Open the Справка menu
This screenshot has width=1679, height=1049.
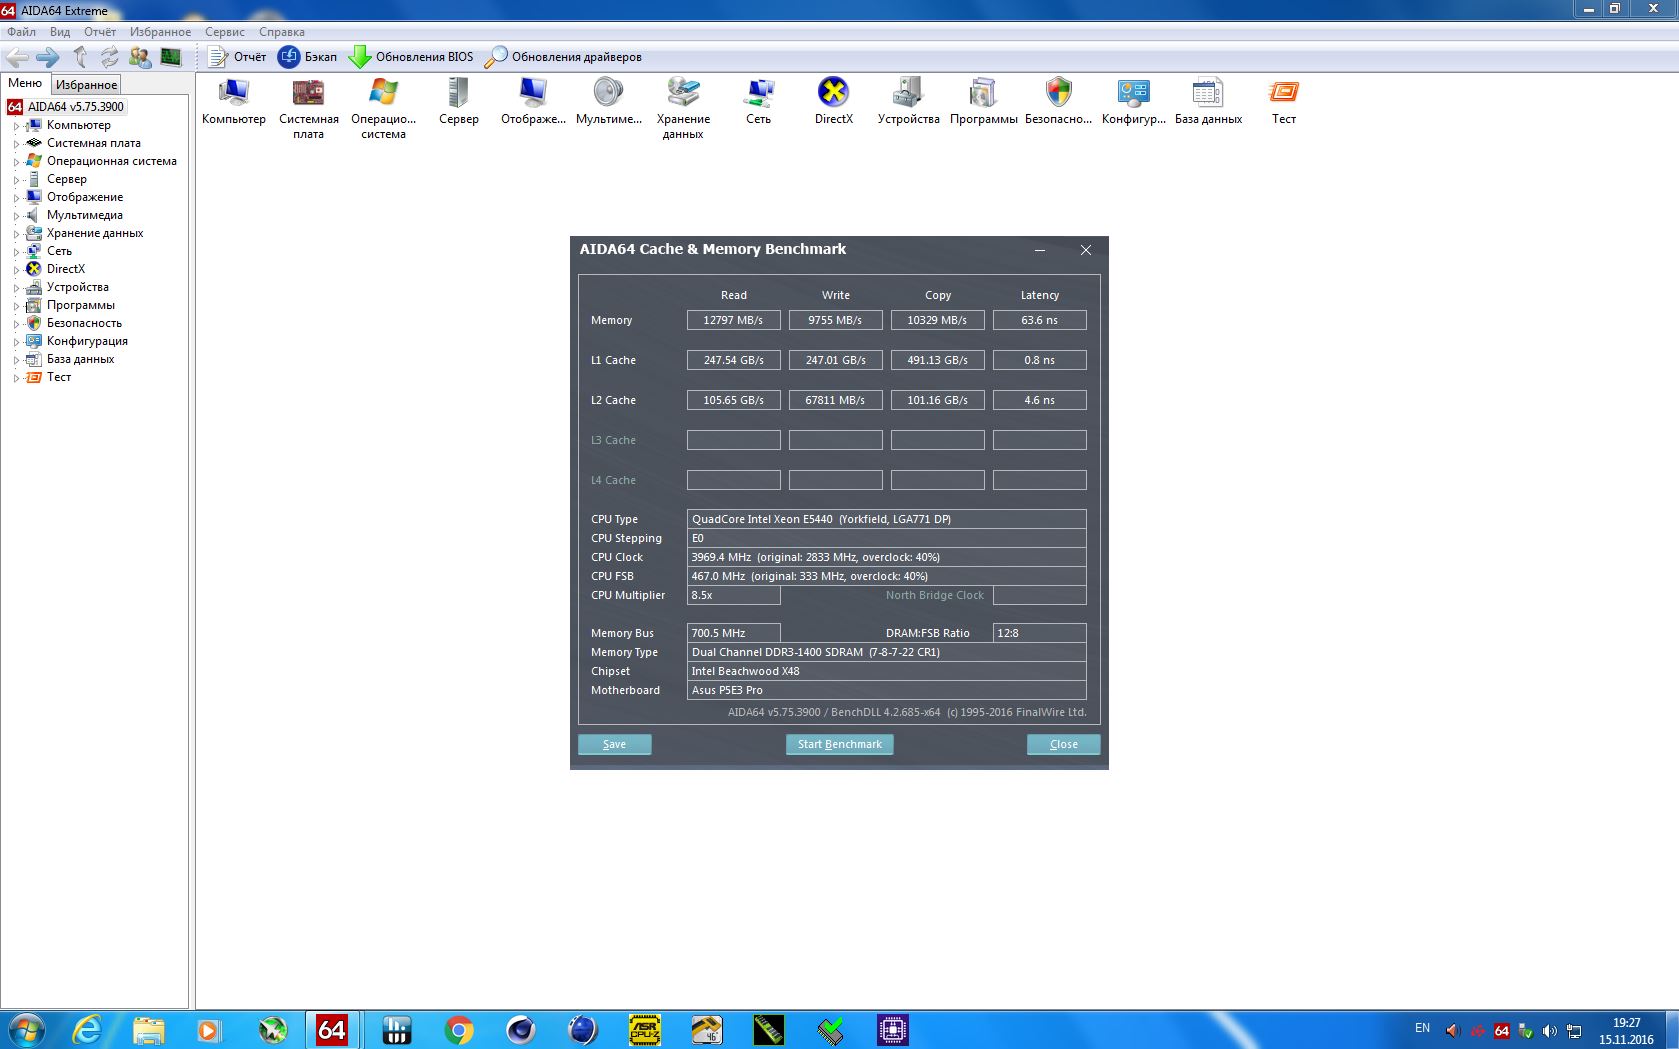tap(282, 32)
